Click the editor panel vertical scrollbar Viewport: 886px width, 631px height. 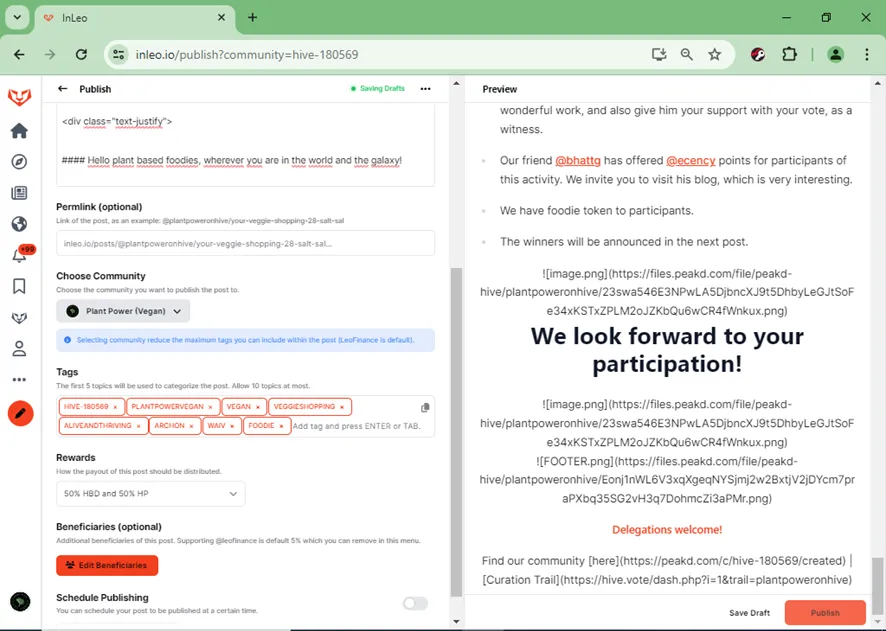tap(456, 432)
